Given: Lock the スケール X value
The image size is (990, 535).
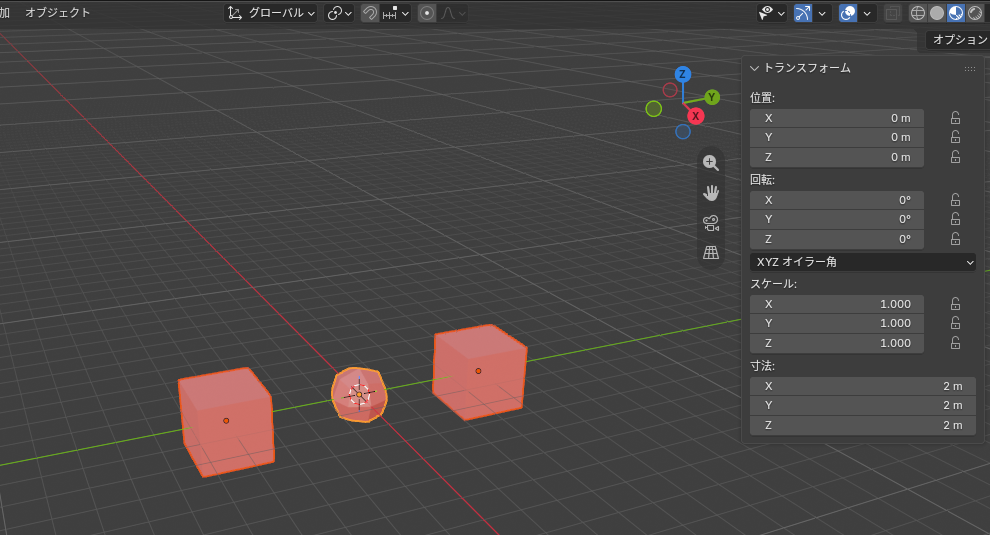Looking at the screenshot, I should pyautogui.click(x=955, y=304).
